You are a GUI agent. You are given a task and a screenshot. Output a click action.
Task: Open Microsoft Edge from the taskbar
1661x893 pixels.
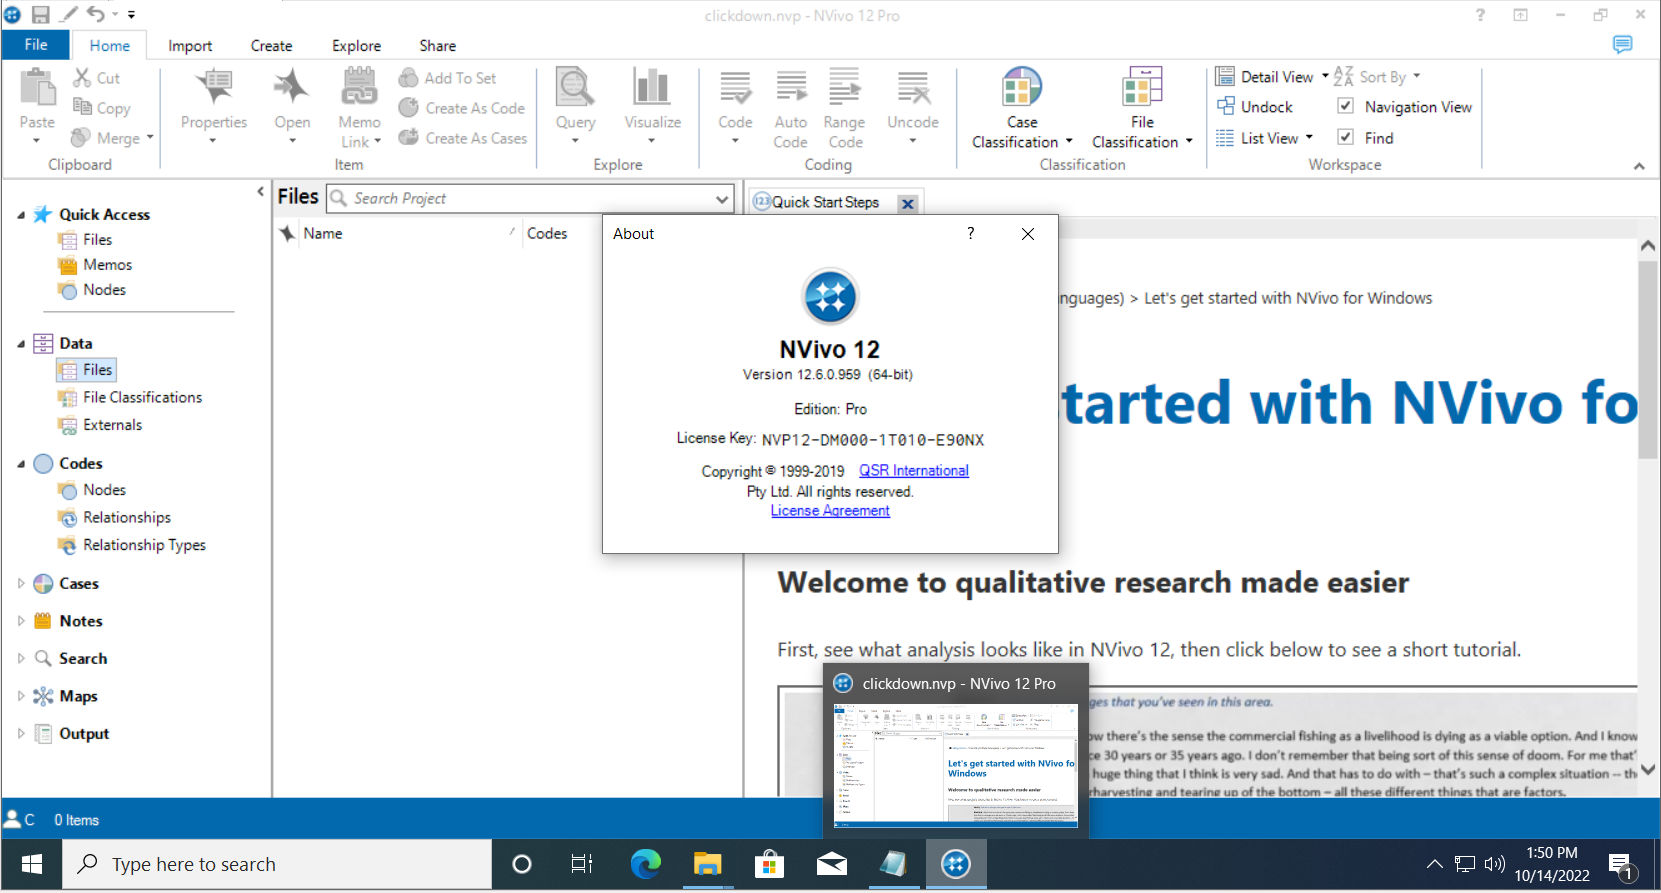coord(645,864)
